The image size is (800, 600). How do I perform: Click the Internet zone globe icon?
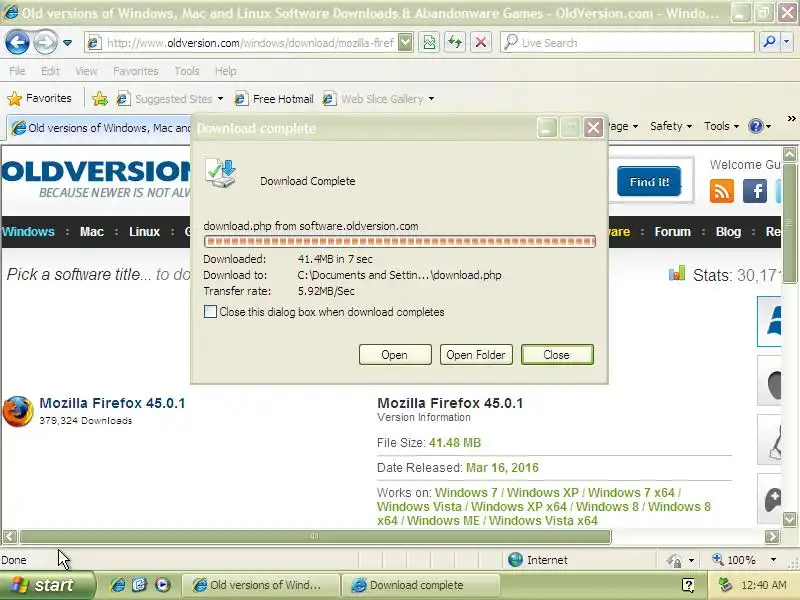[515, 560]
